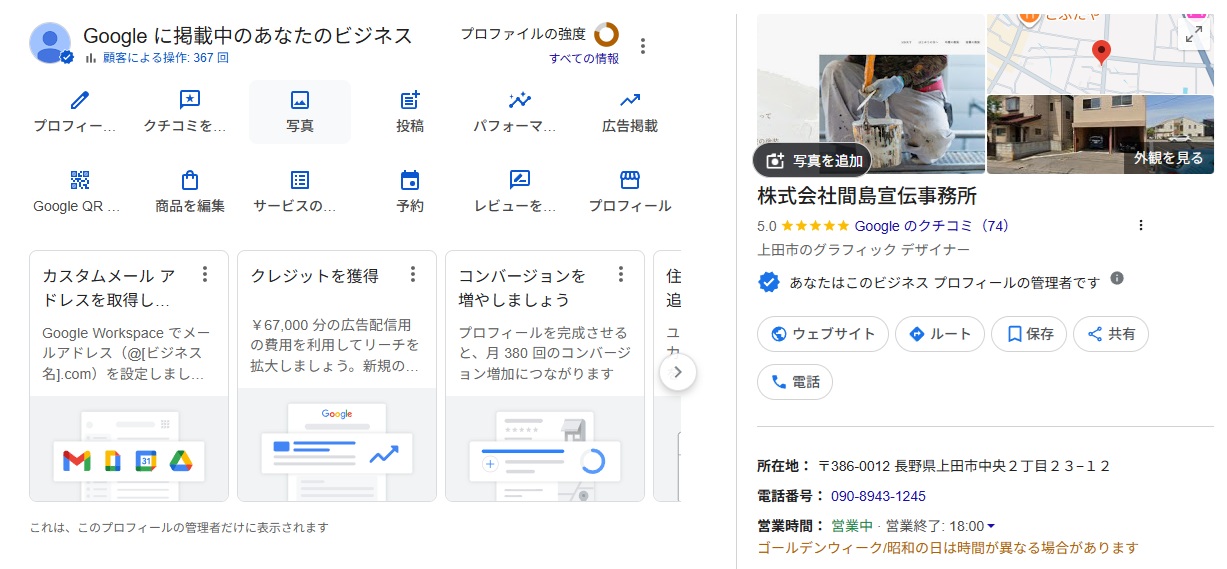Click ゴールデンウィーク/昭和の日 hours notice
The width and height of the screenshot is (1227, 569).
point(948,548)
